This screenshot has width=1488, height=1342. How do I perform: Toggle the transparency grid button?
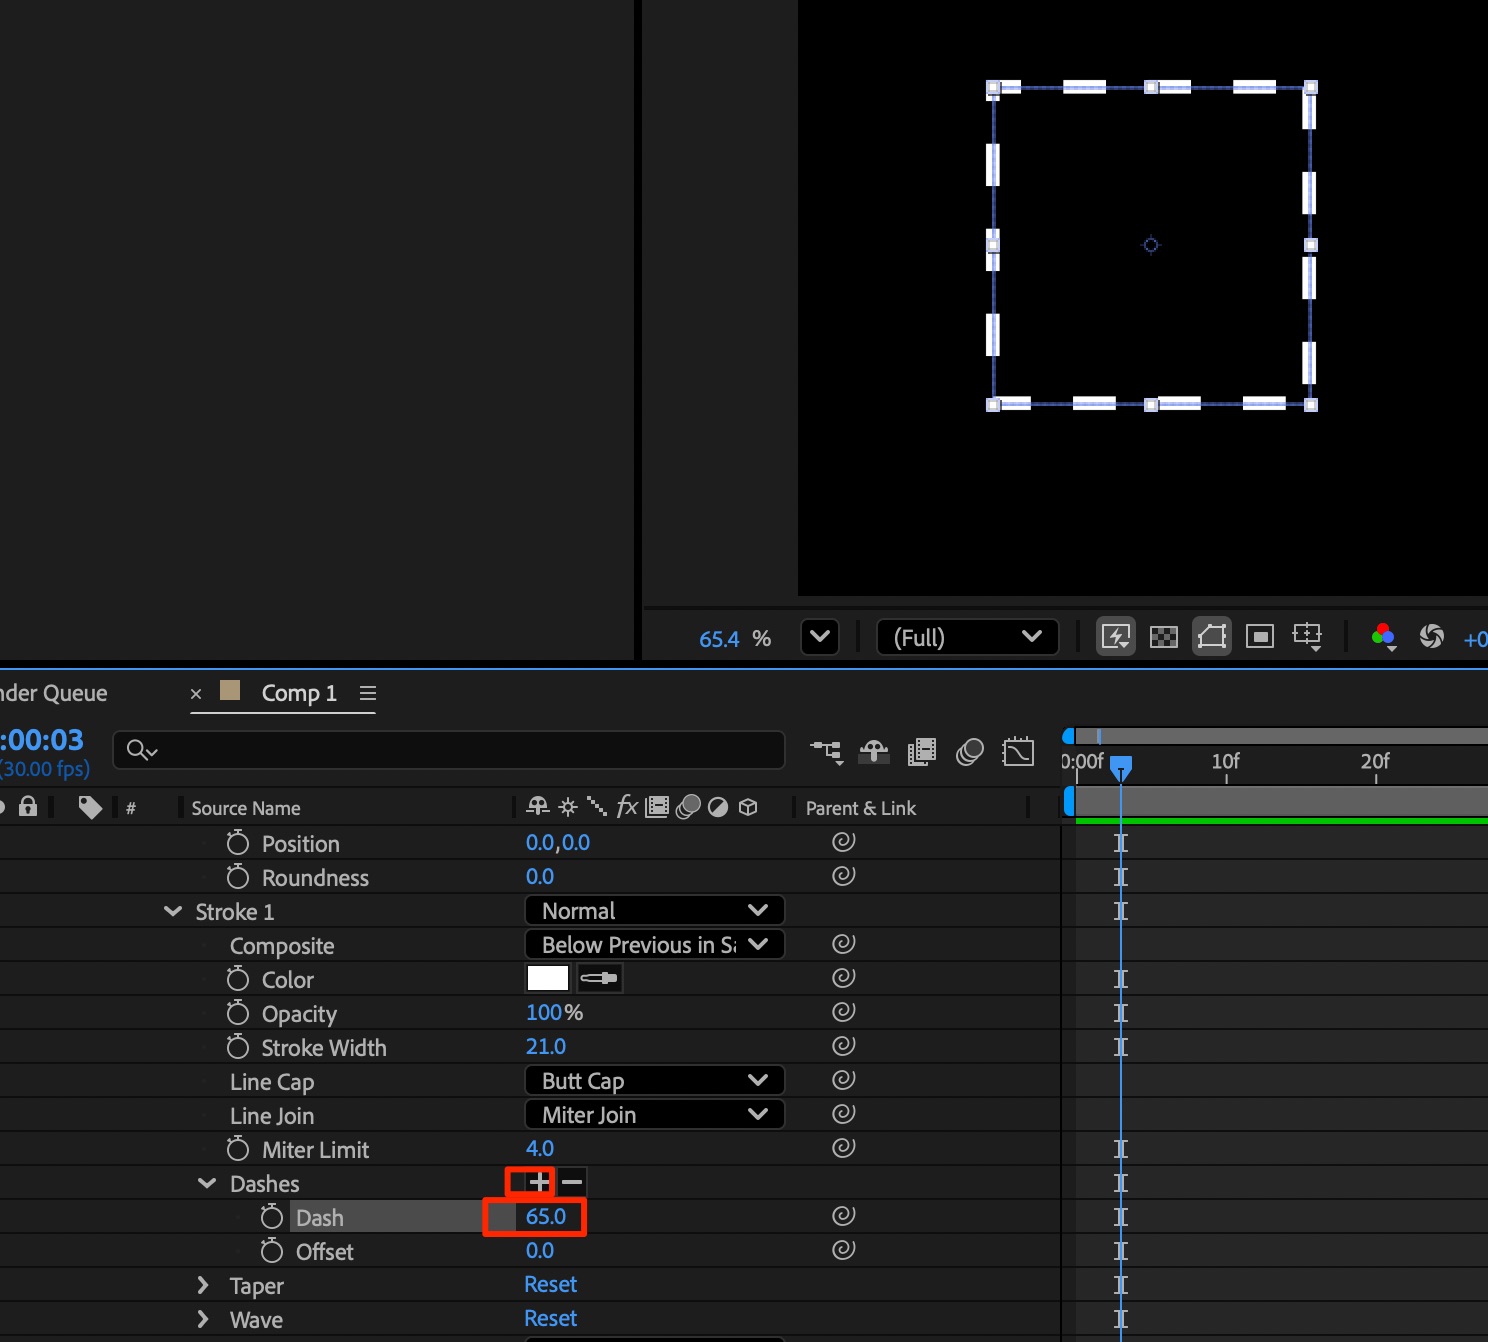click(1163, 637)
